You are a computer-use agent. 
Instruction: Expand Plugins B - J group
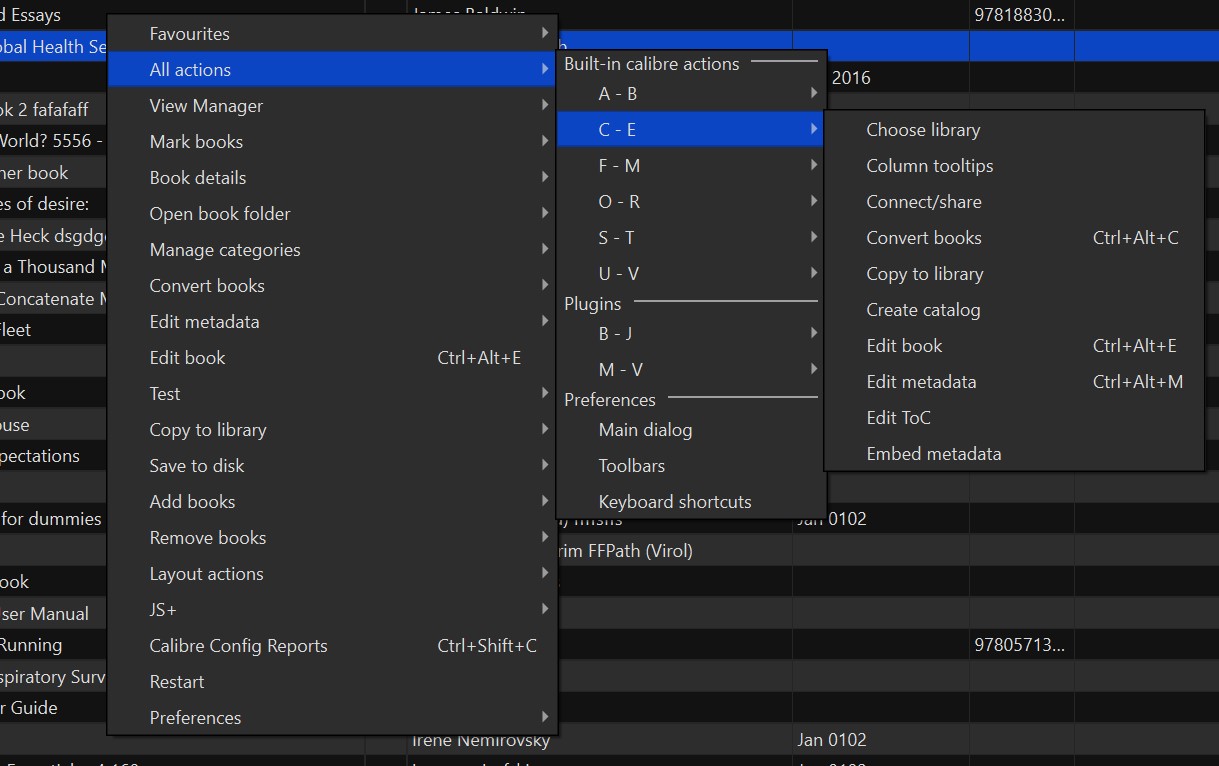tap(616, 334)
